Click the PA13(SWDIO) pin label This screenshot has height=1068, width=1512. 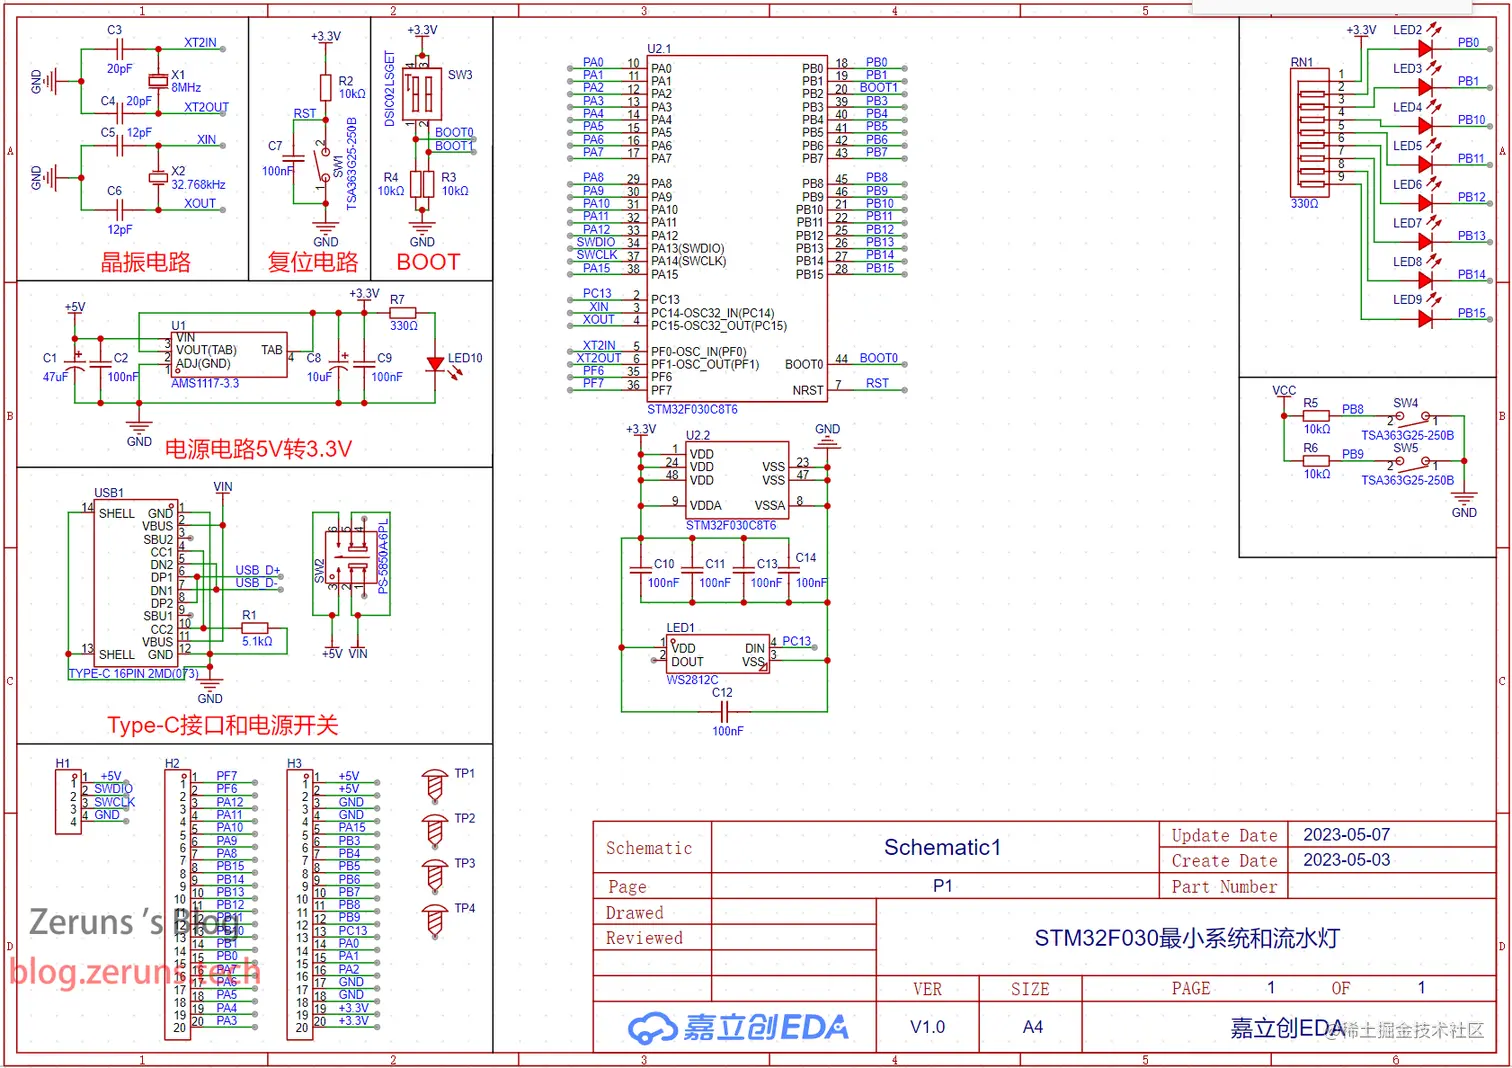coord(688,249)
